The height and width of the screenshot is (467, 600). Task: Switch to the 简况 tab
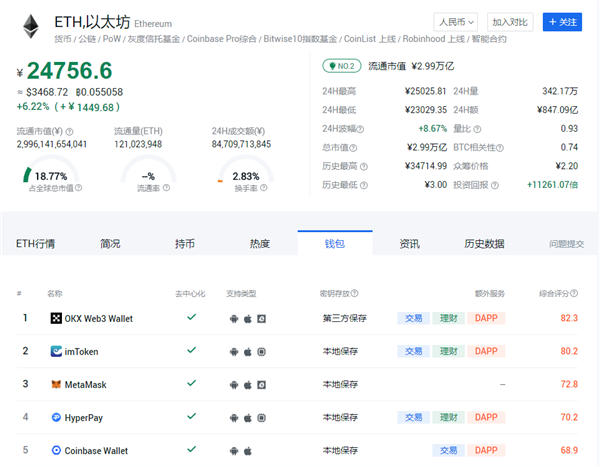pyautogui.click(x=110, y=243)
